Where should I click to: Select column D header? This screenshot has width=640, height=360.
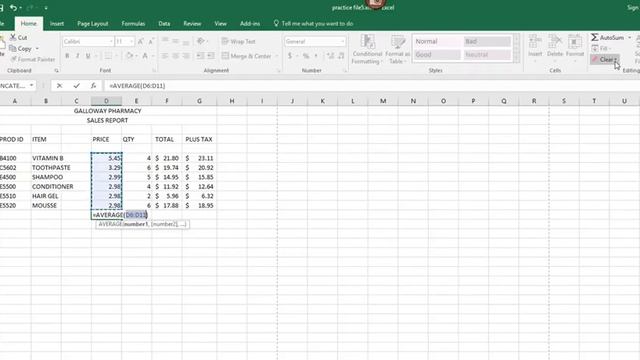pyautogui.click(x=106, y=101)
